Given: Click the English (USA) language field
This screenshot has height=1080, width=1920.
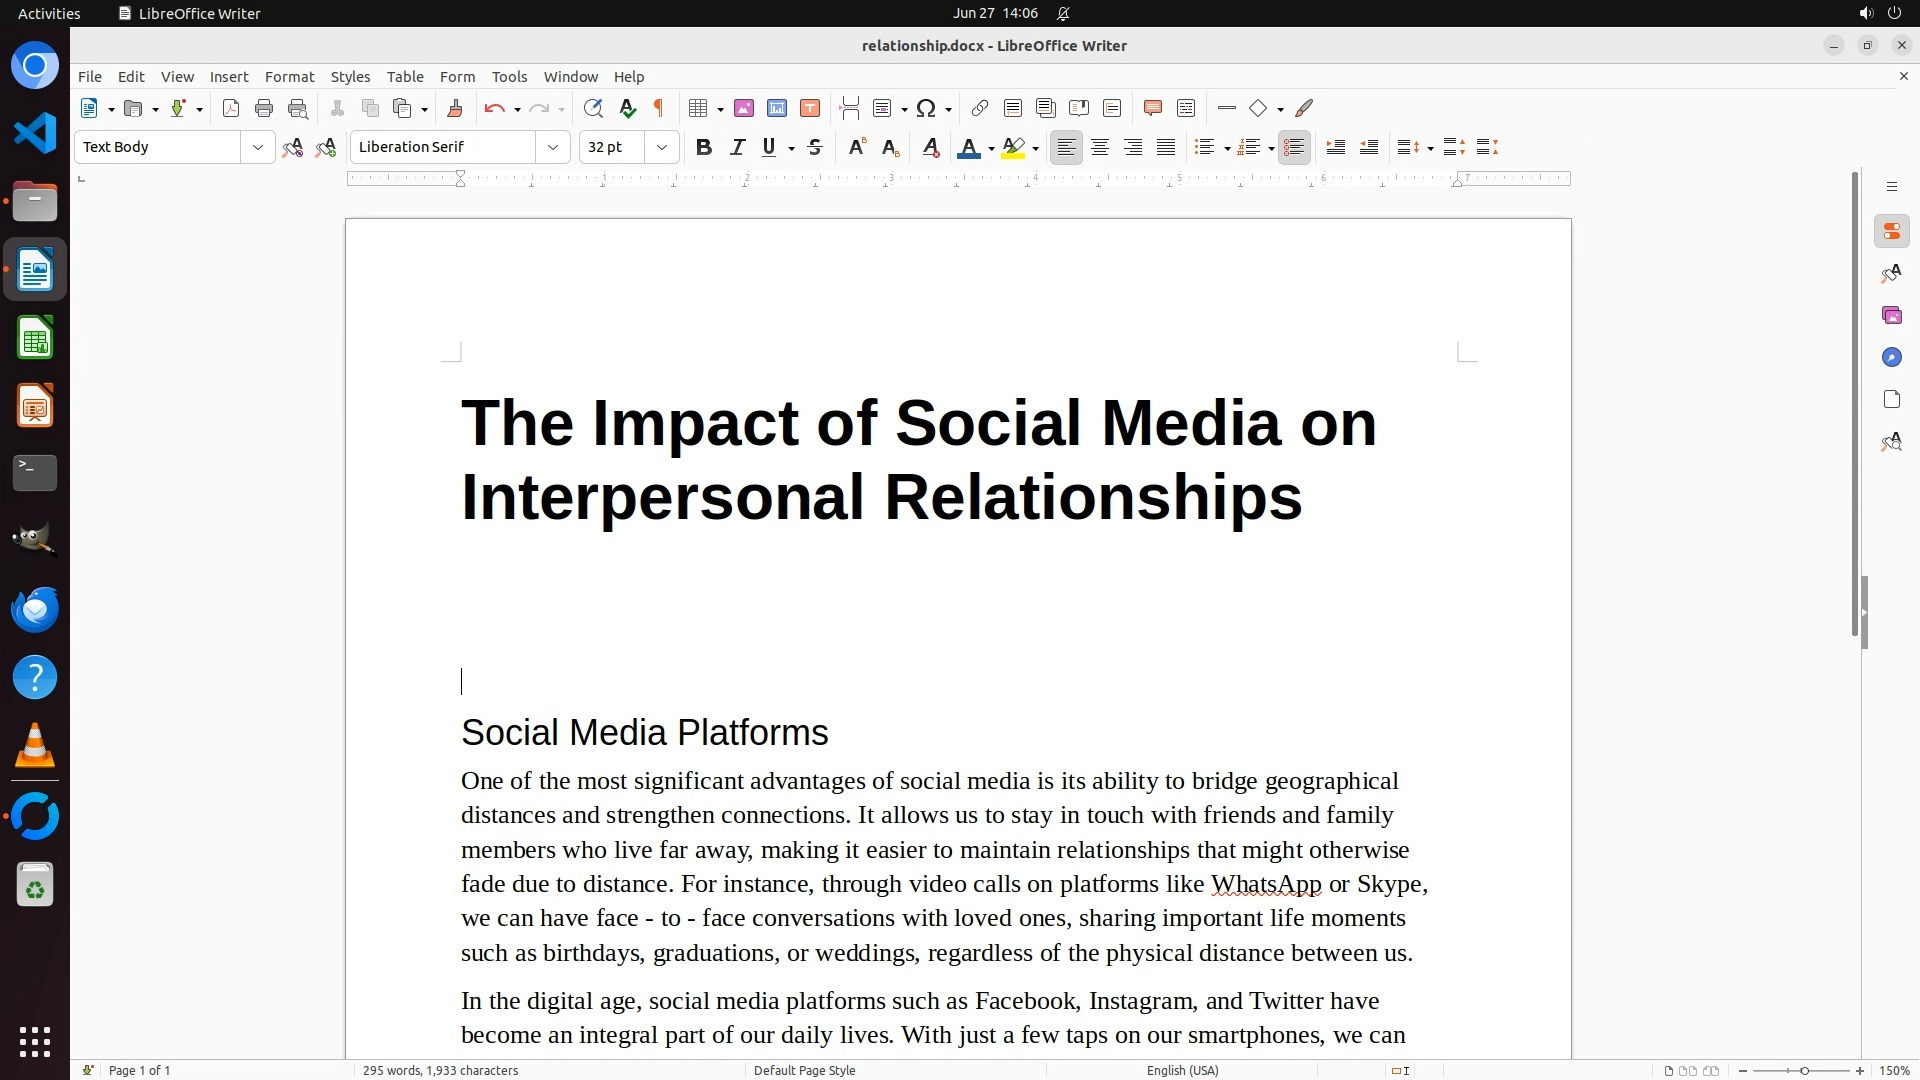Looking at the screenshot, I should click(1182, 1070).
